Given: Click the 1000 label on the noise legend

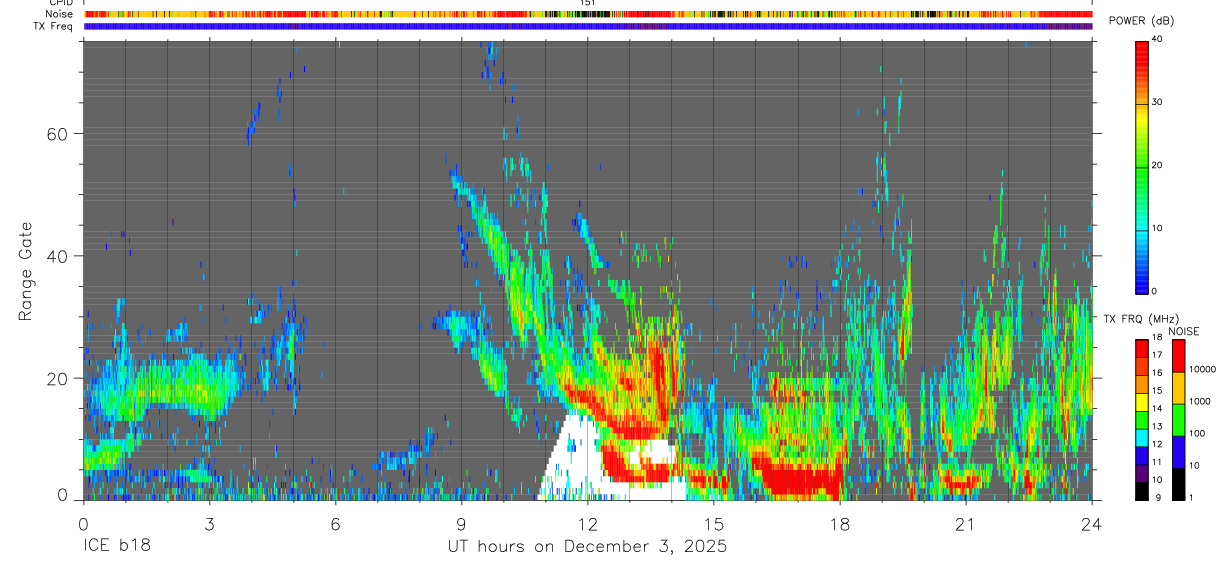Looking at the screenshot, I should pyautogui.click(x=1199, y=401).
